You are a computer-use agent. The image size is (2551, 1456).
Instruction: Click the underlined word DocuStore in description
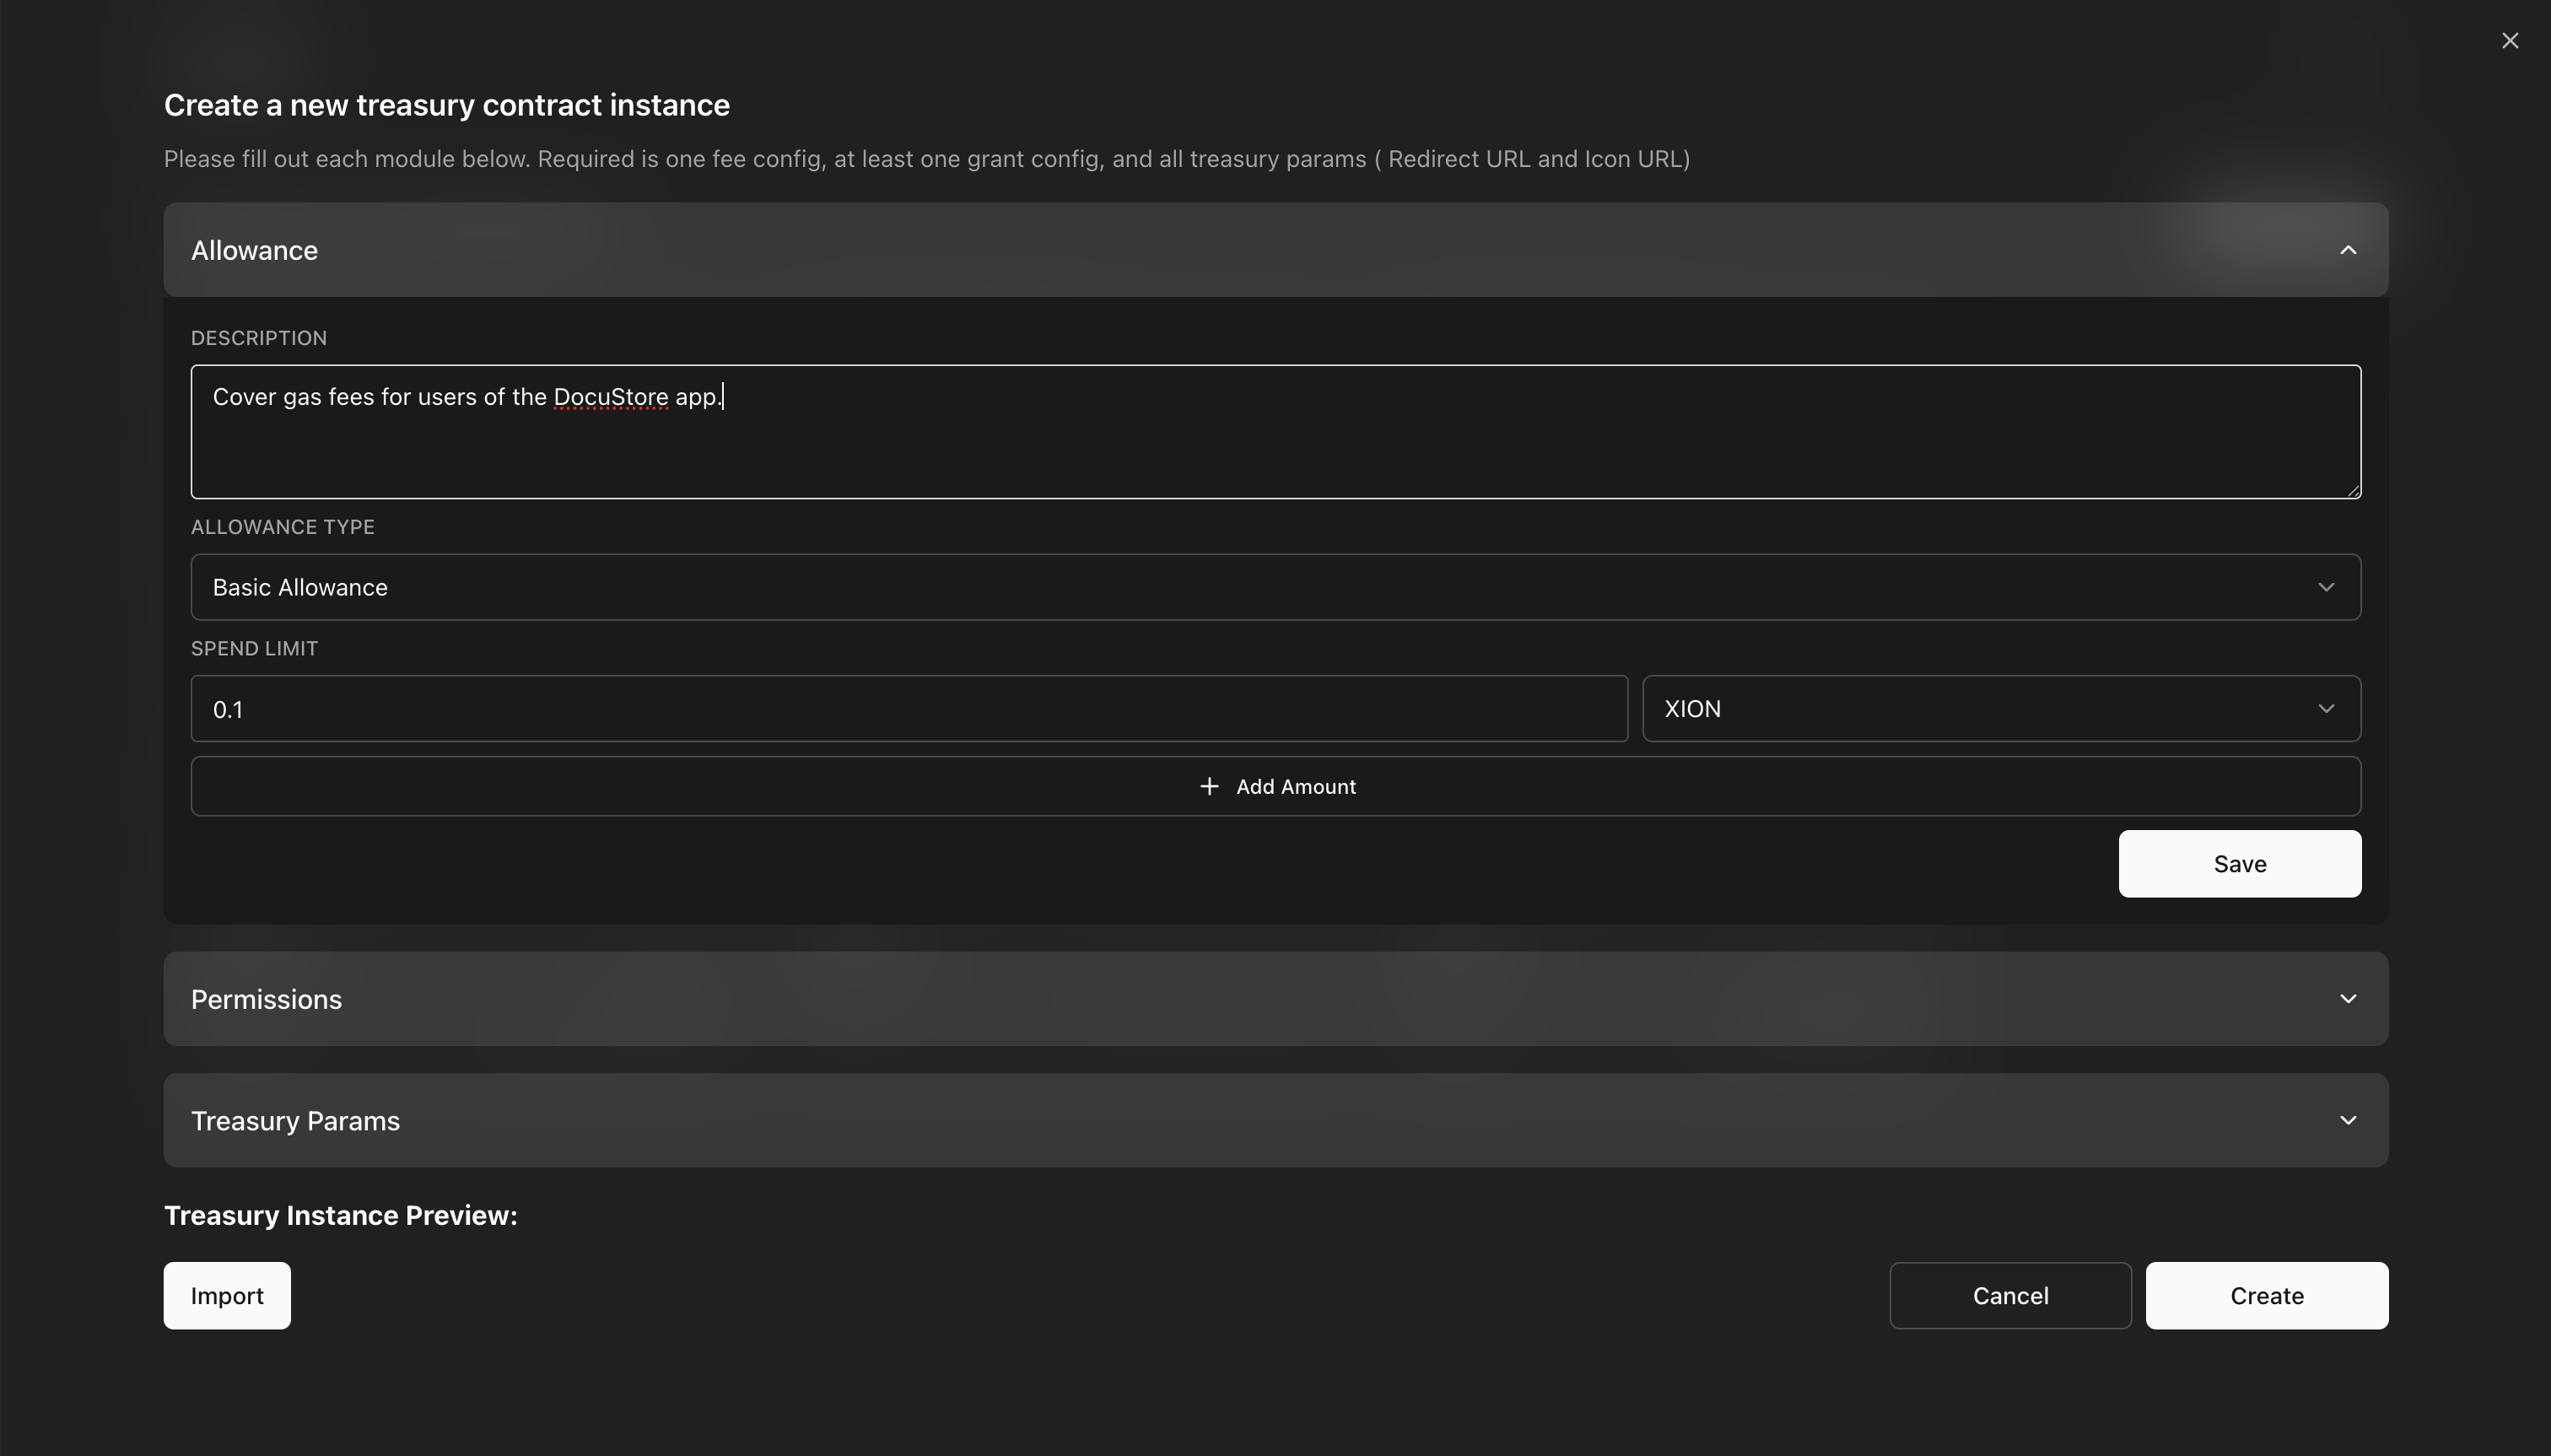coord(610,397)
